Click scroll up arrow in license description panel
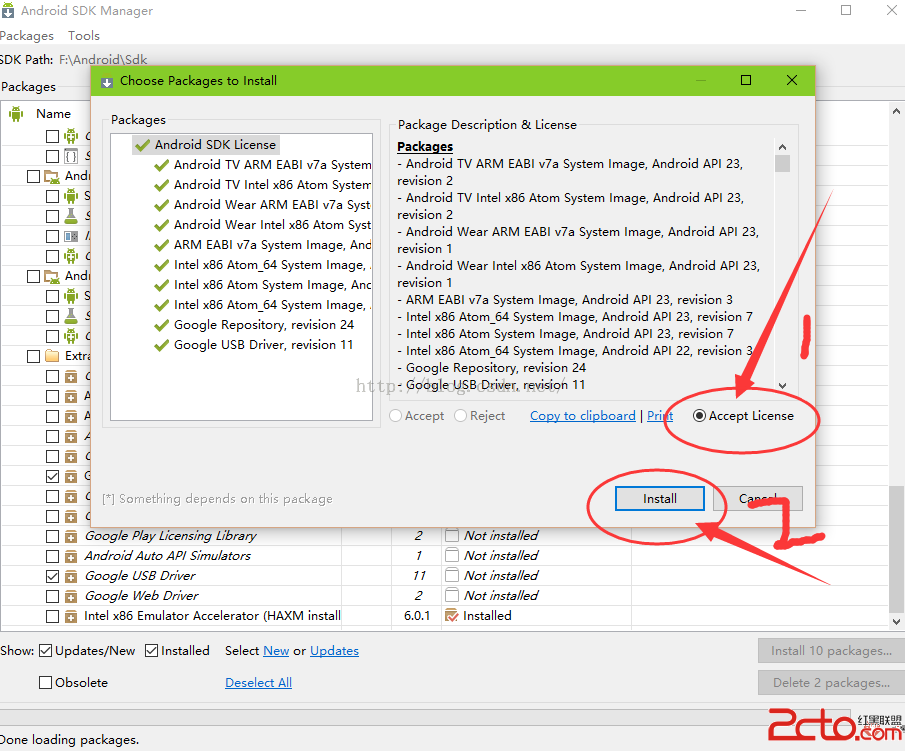This screenshot has height=751, width=905. point(782,147)
